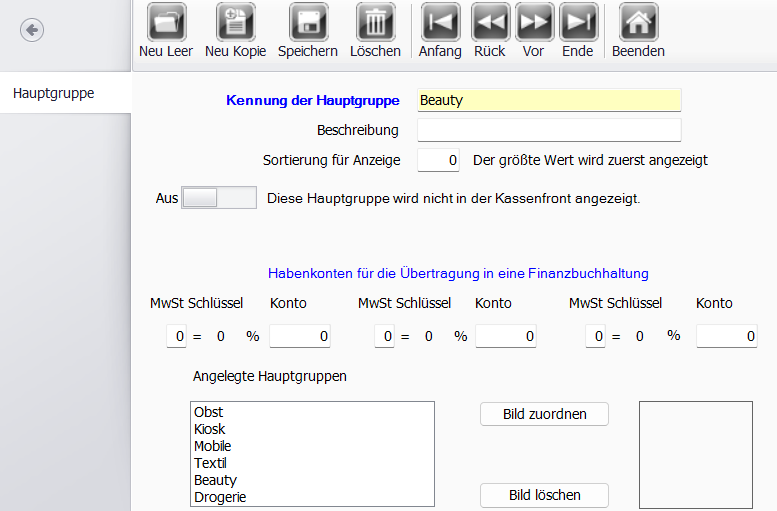The width and height of the screenshot is (777, 511).
Task: Create a copy with Neu Kopie
Action: [235, 22]
